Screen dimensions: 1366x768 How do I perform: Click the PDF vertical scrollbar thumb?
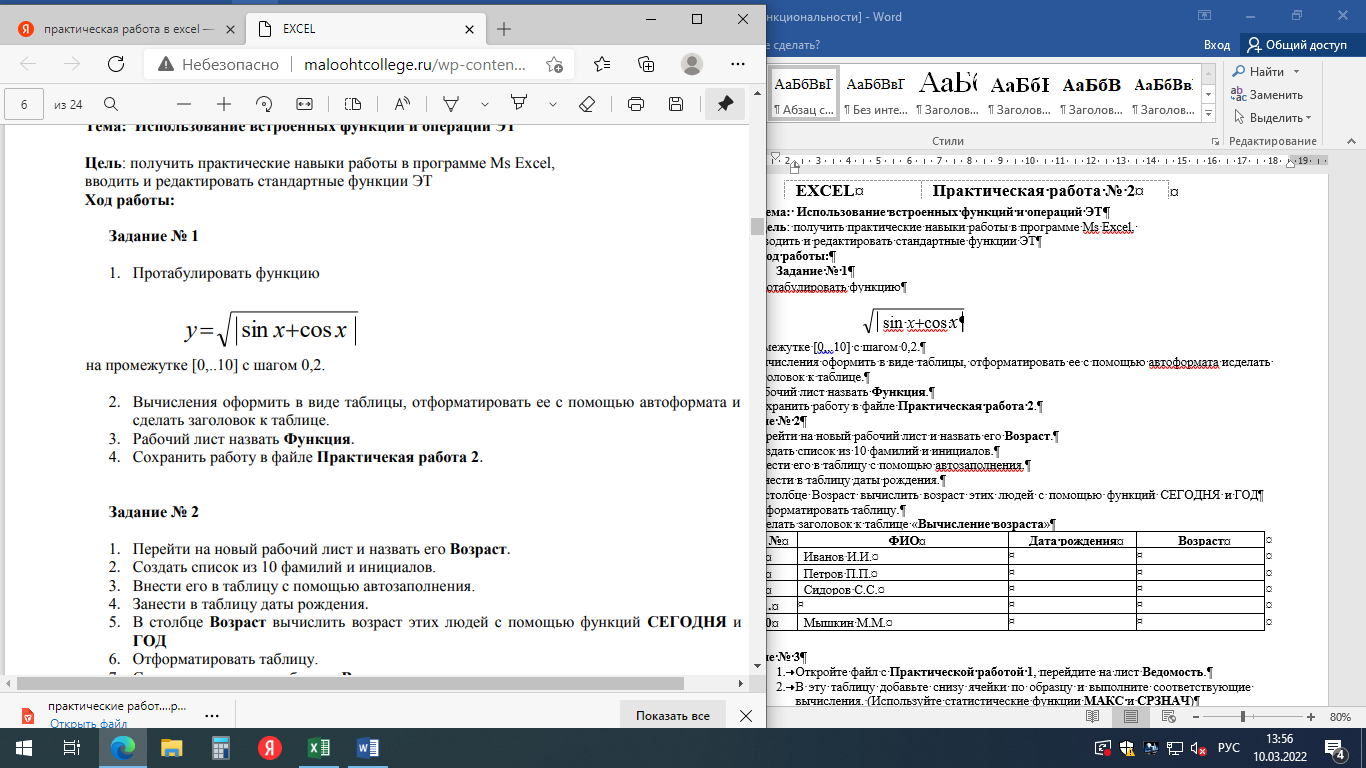[x=757, y=226]
